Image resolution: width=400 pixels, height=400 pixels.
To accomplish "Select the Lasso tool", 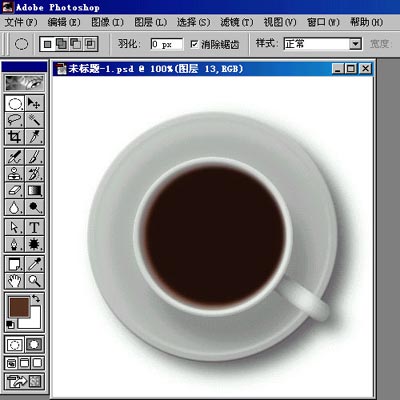I will pos(15,120).
